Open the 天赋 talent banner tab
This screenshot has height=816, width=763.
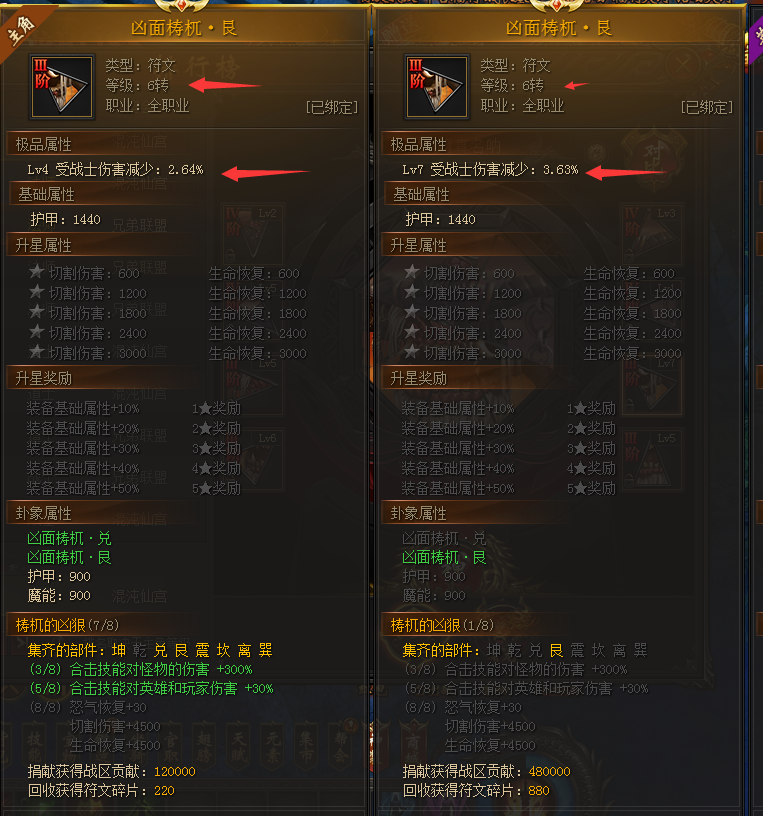point(239,747)
